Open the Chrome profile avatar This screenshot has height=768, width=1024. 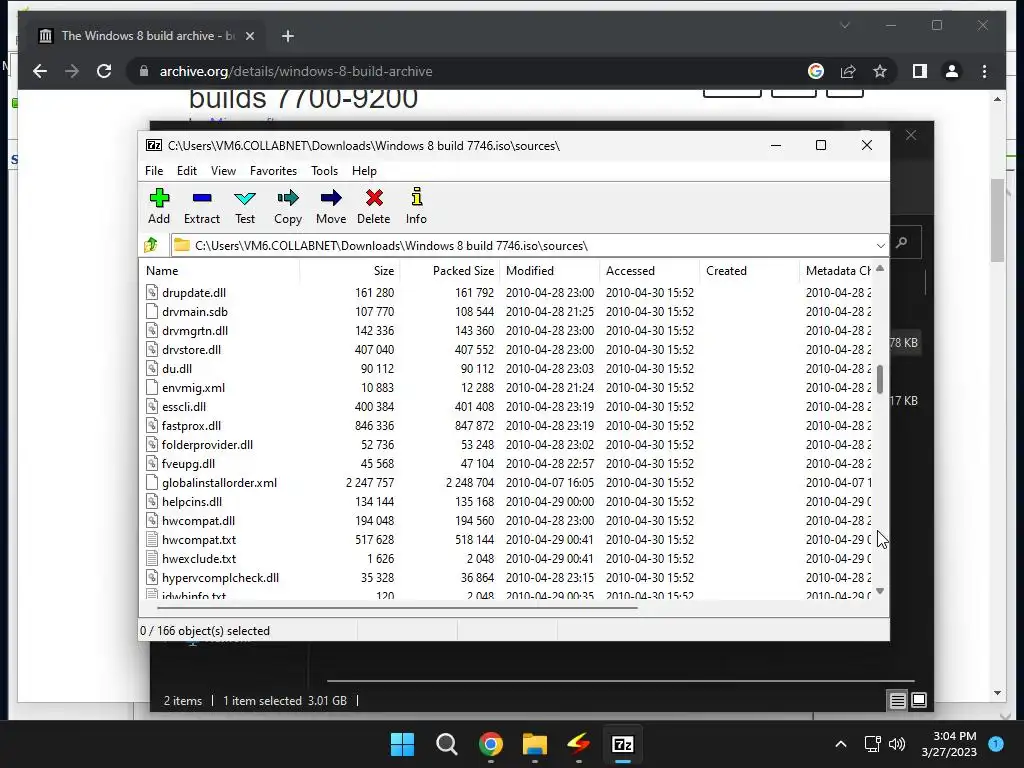tap(952, 71)
